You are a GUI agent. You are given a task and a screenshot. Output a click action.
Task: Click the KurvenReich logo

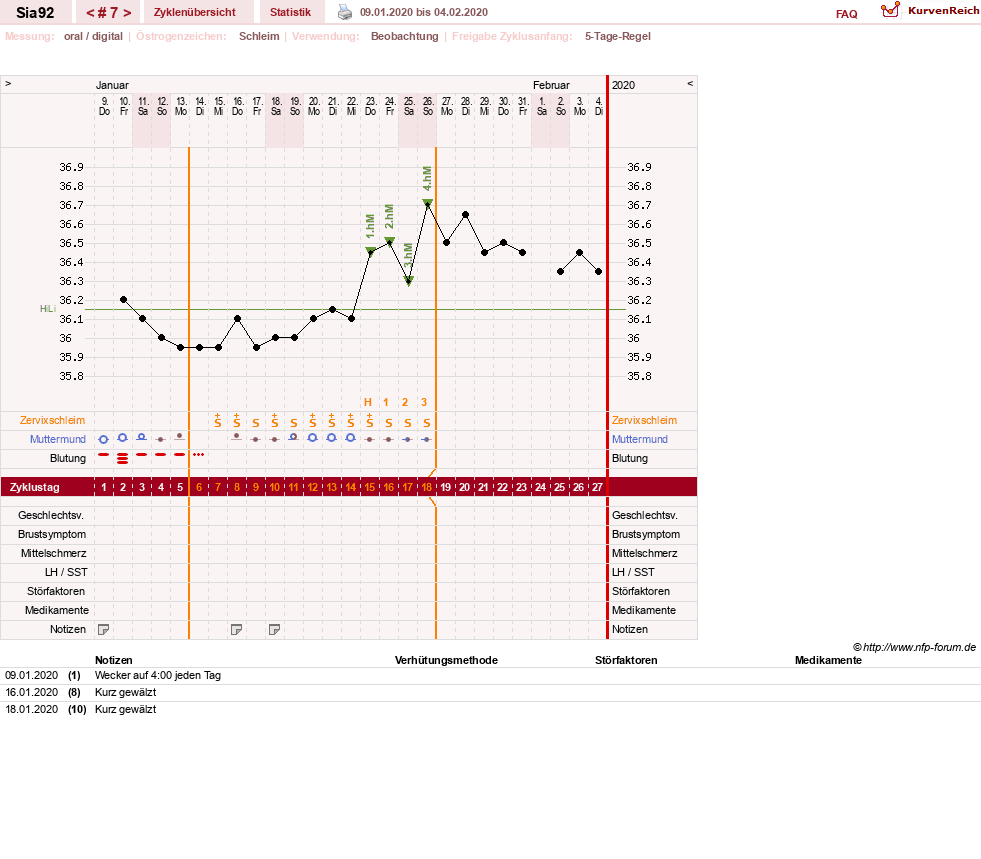tap(930, 11)
